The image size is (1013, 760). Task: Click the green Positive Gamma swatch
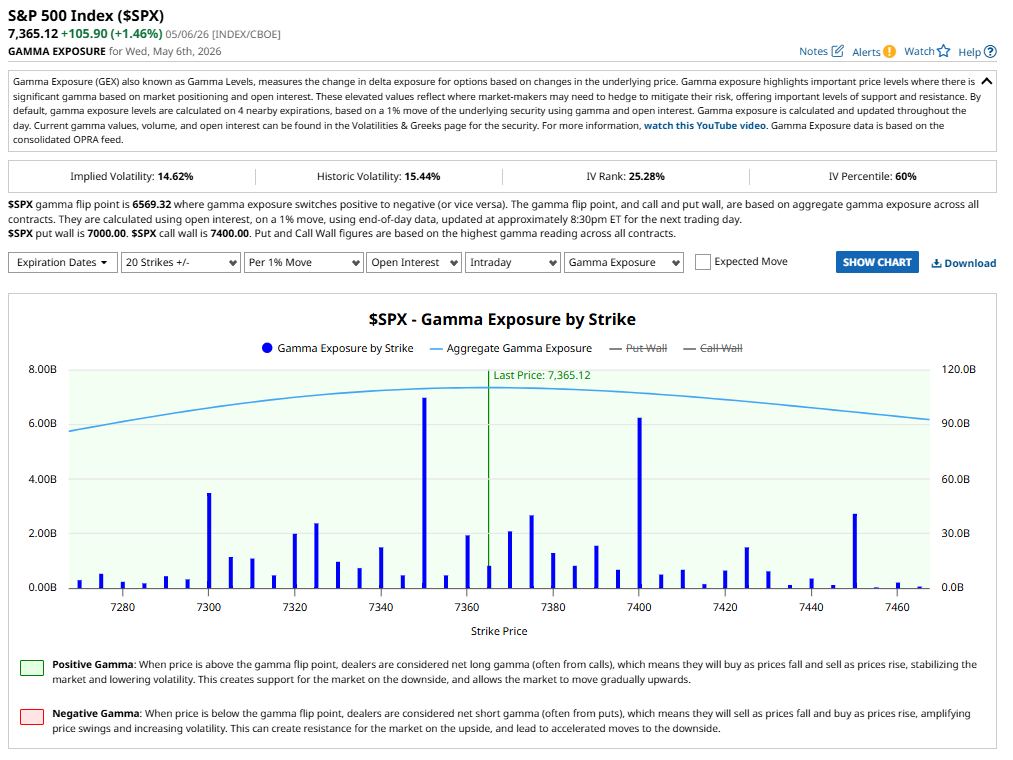(x=32, y=668)
